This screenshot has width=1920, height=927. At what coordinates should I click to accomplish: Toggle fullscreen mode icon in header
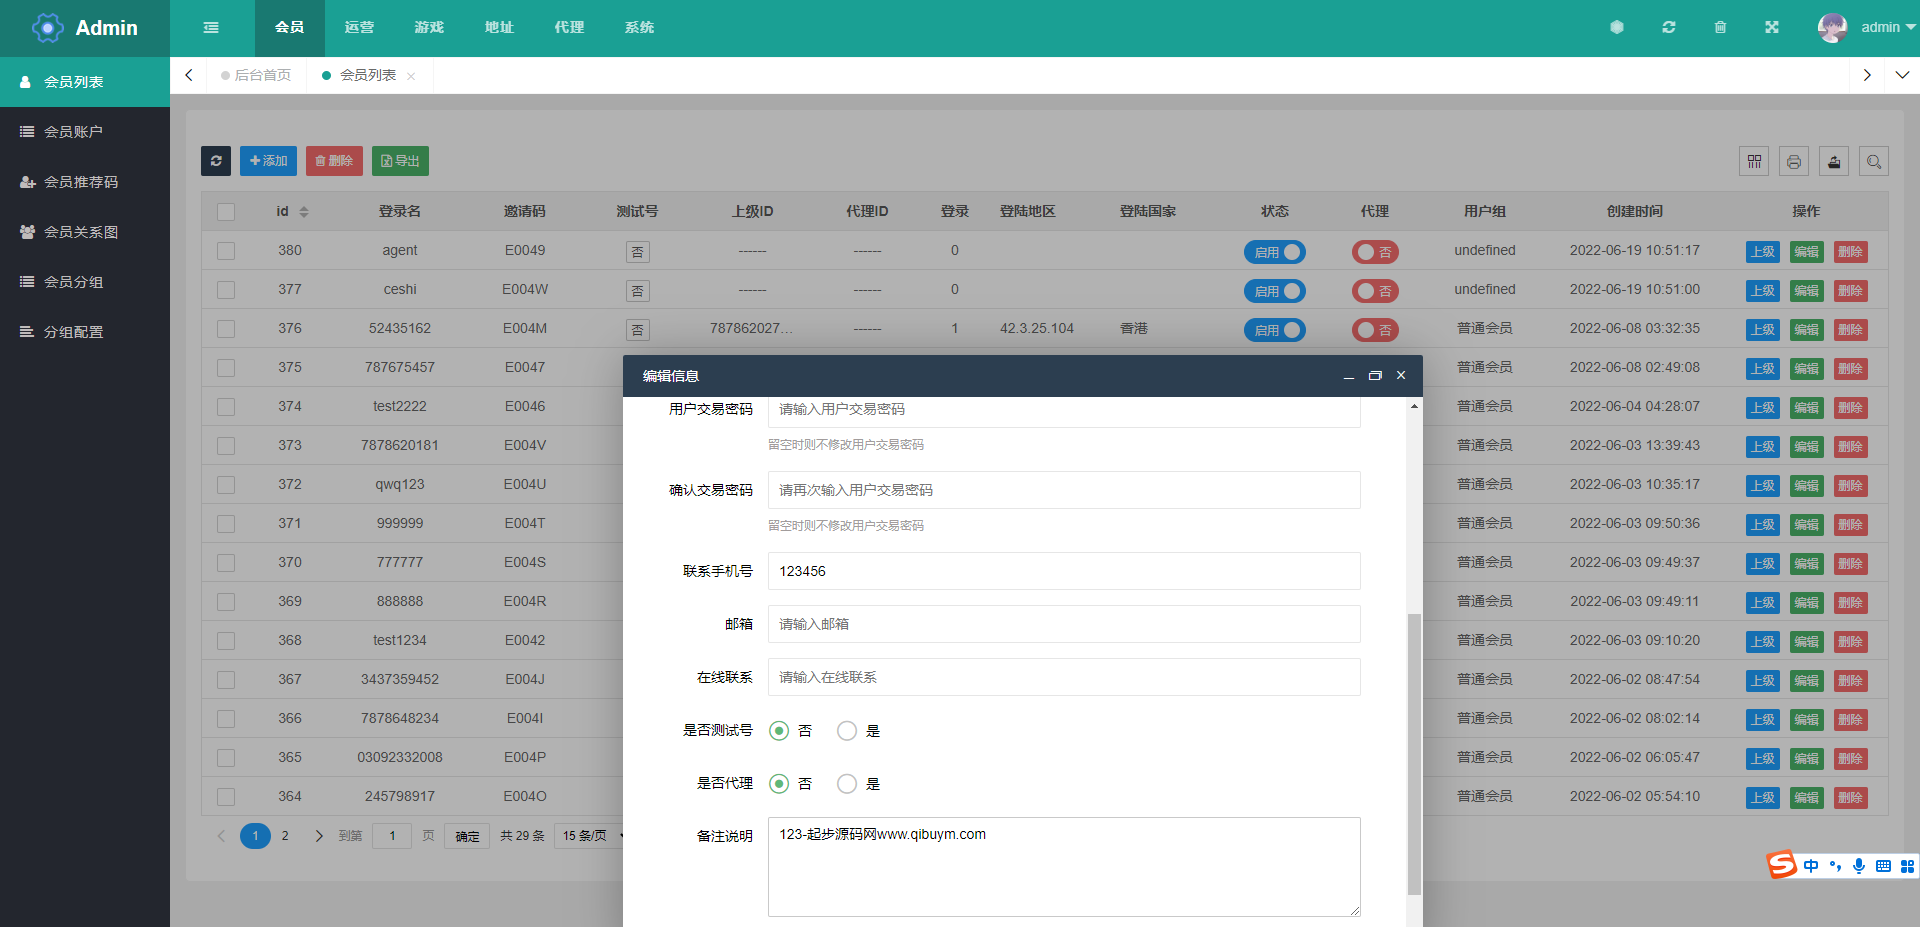click(1771, 28)
